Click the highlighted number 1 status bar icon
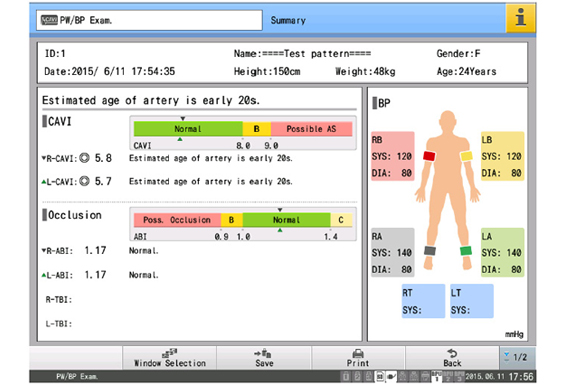The width and height of the screenshot is (565, 385). coord(436,377)
